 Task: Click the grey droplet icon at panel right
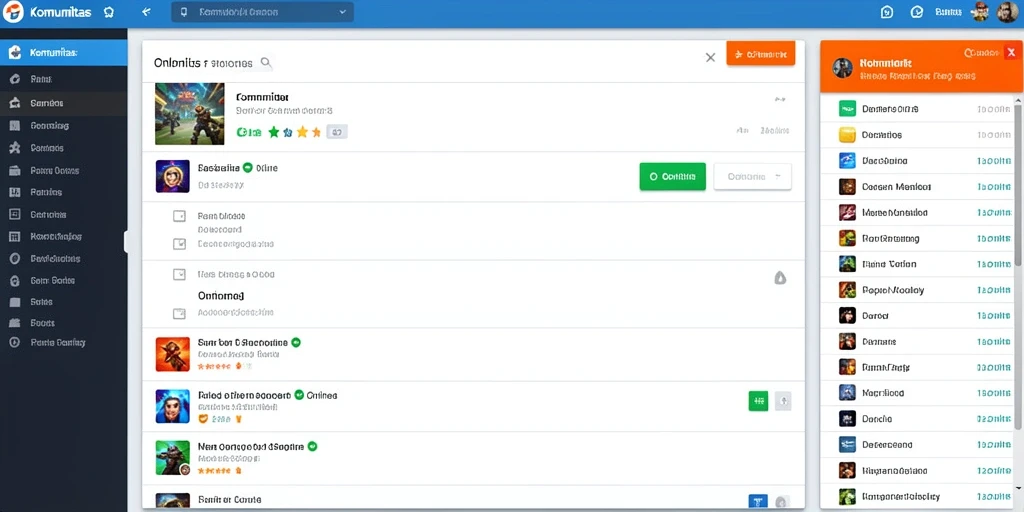(780, 278)
